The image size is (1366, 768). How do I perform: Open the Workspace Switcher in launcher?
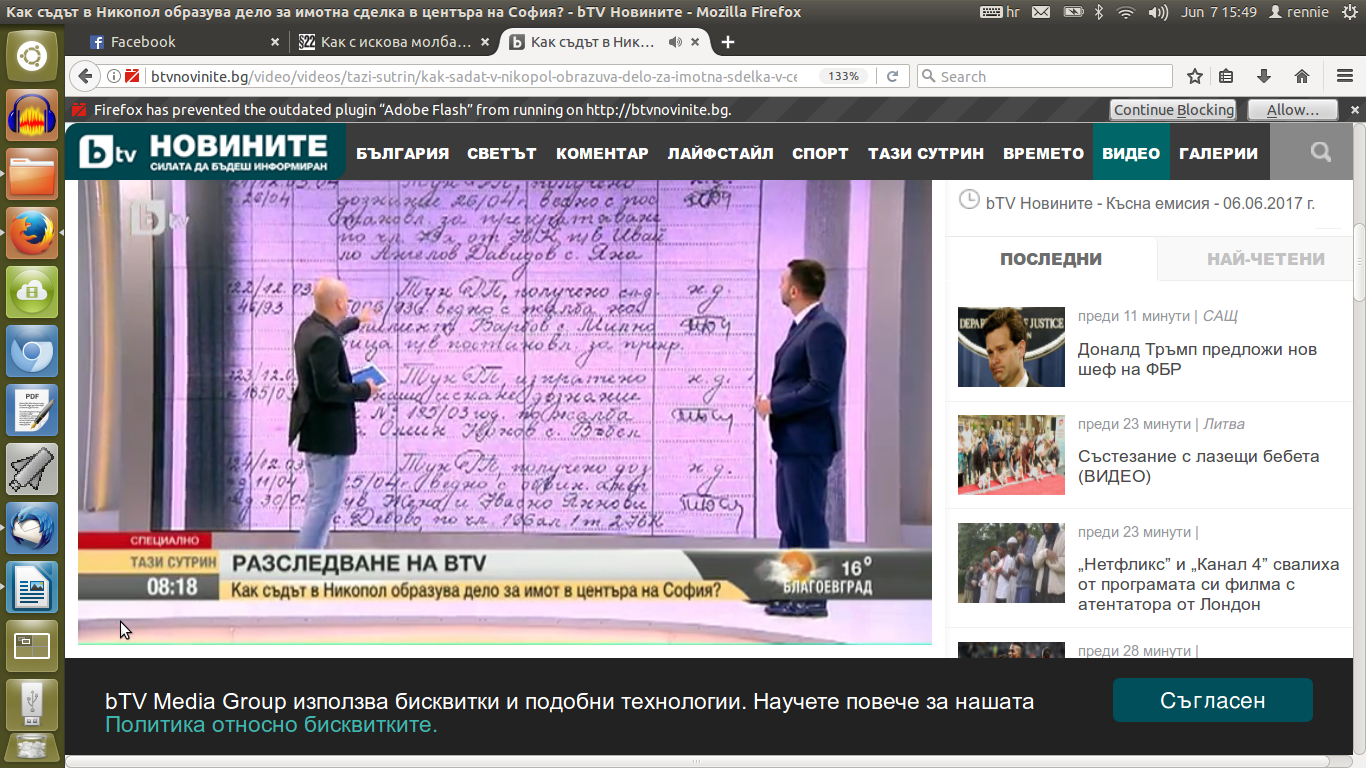(x=32, y=645)
